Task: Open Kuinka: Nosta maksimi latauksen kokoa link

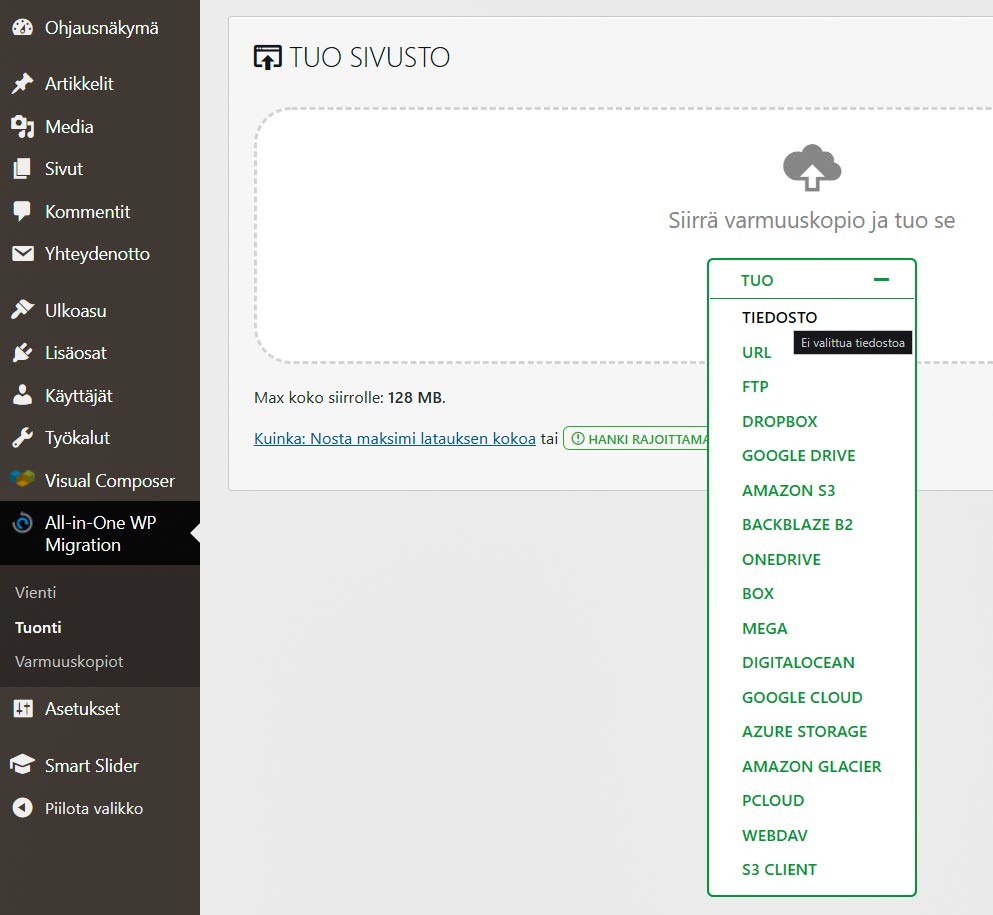Action: coord(395,439)
